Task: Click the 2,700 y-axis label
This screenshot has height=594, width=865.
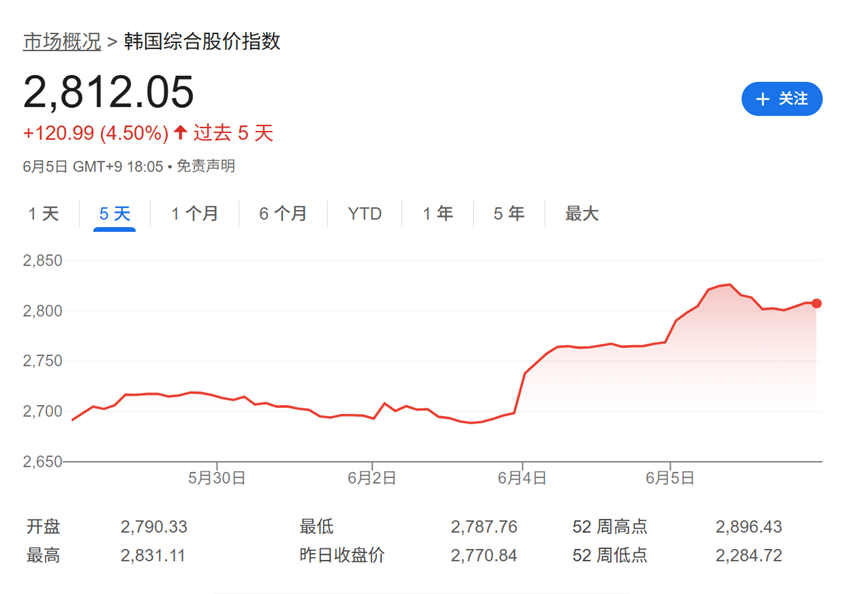Action: coord(42,411)
